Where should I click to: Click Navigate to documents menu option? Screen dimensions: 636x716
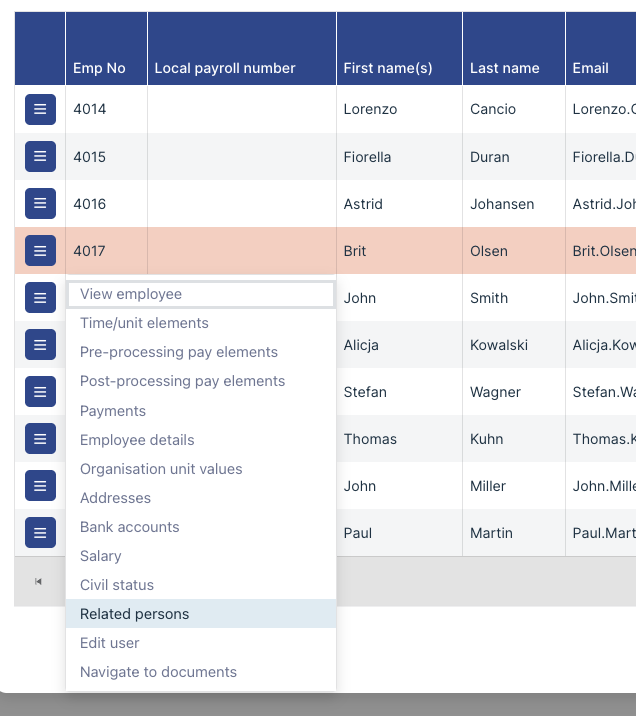(158, 672)
